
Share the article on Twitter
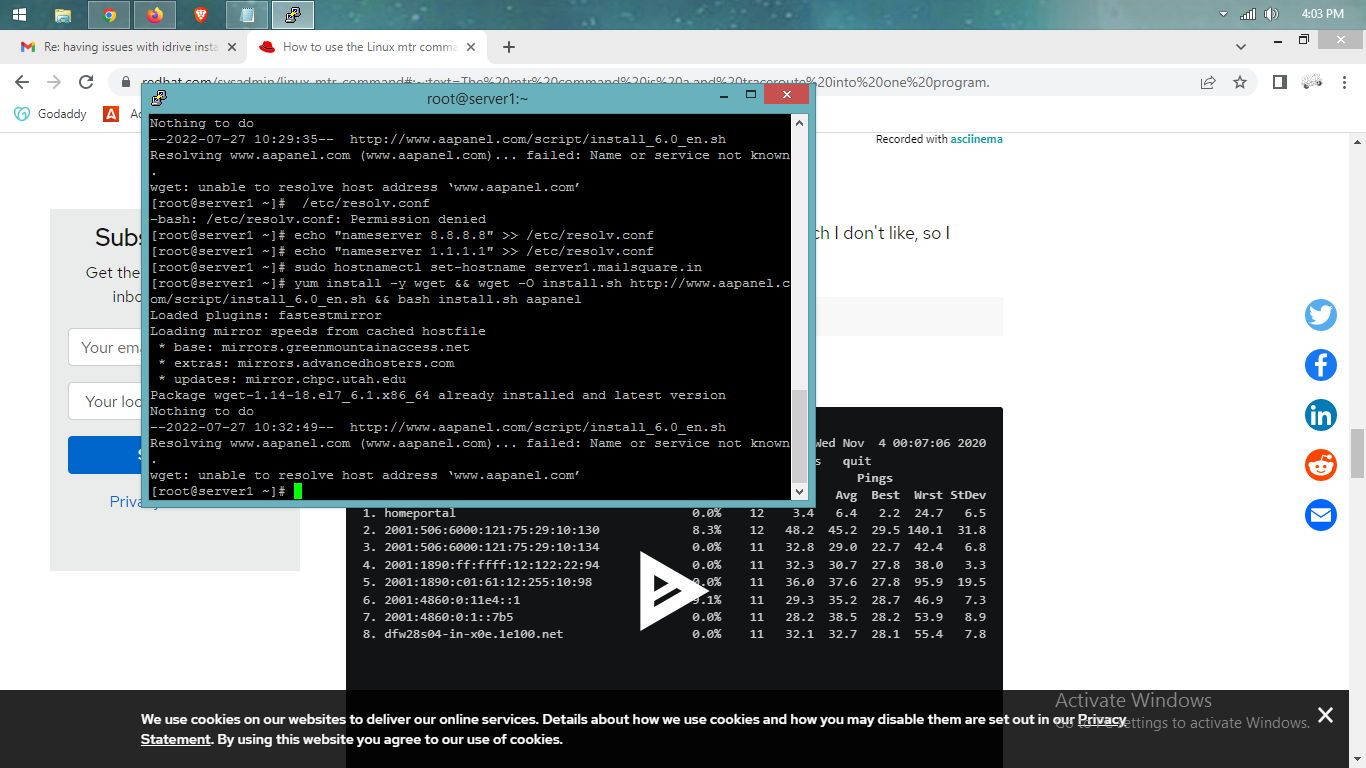click(x=1321, y=315)
